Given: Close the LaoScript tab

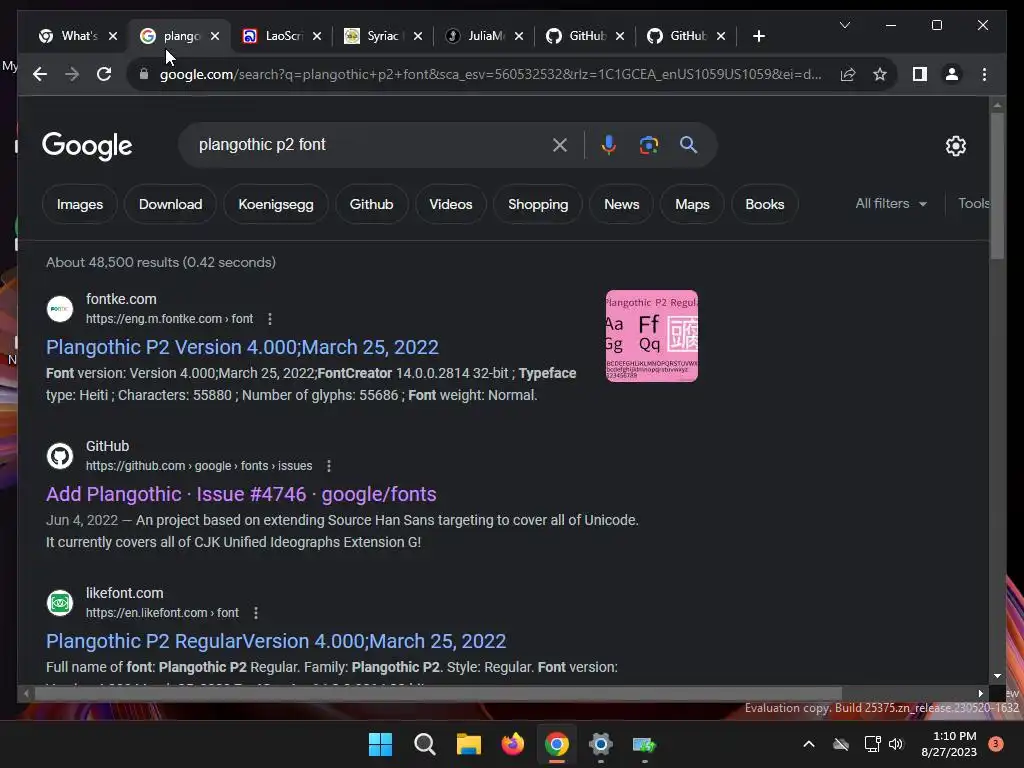Looking at the screenshot, I should (317, 36).
